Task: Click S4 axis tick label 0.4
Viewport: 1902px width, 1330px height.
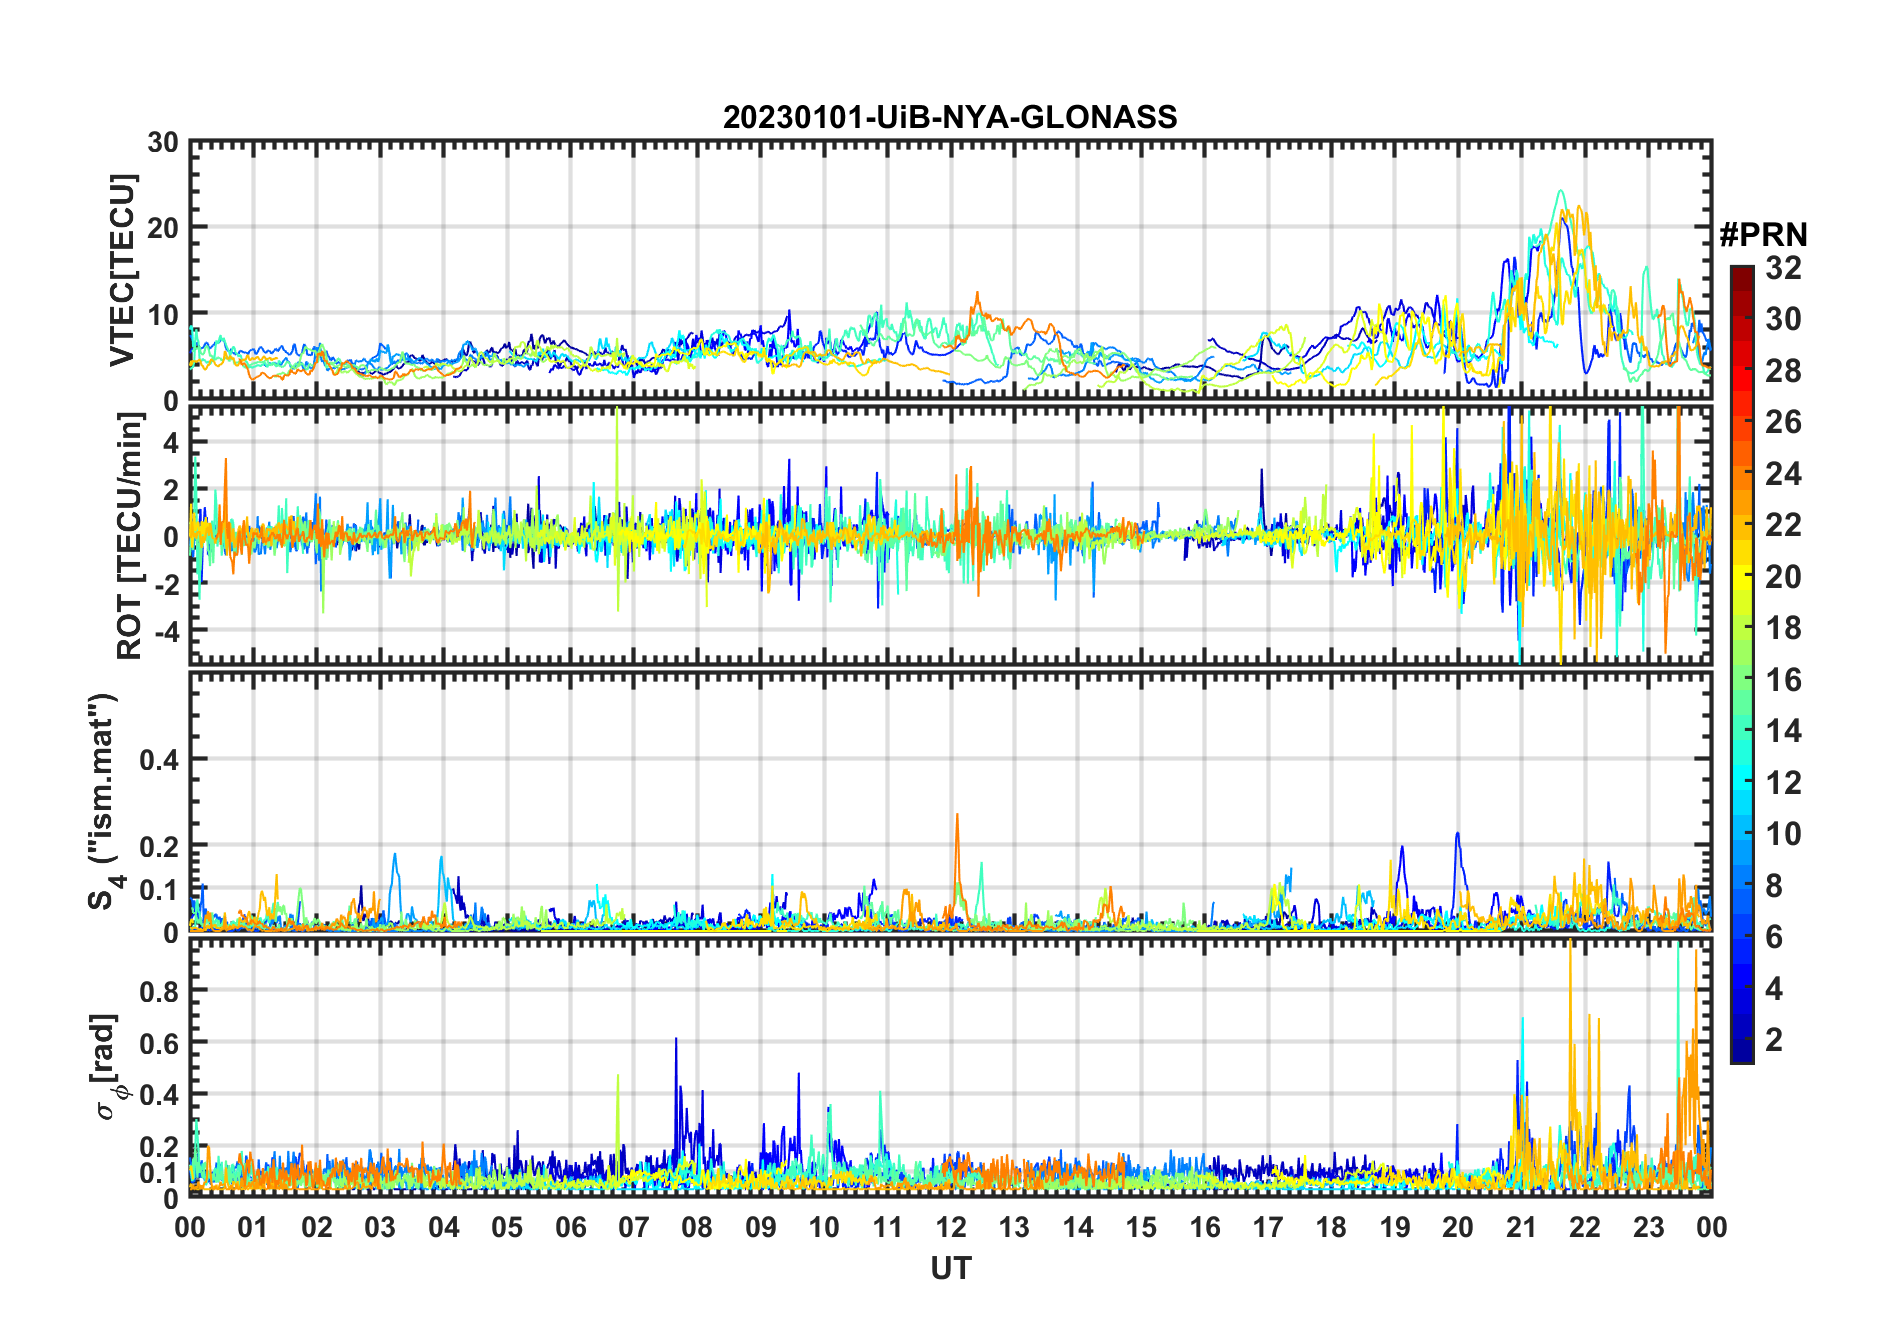Action: (160, 760)
